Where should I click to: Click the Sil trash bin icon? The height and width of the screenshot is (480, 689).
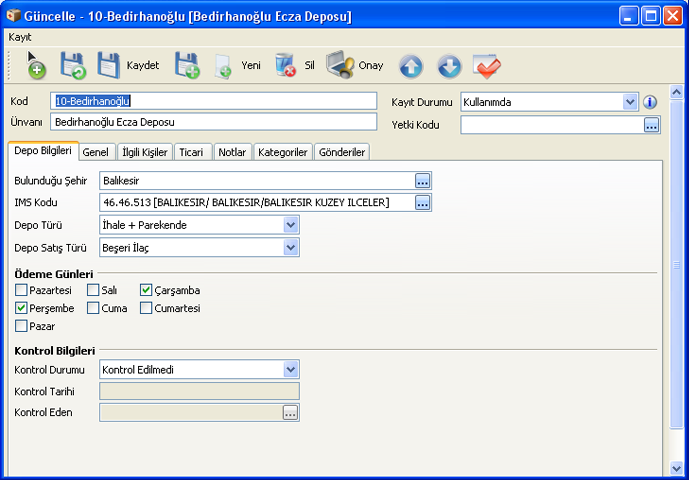[x=285, y=65]
